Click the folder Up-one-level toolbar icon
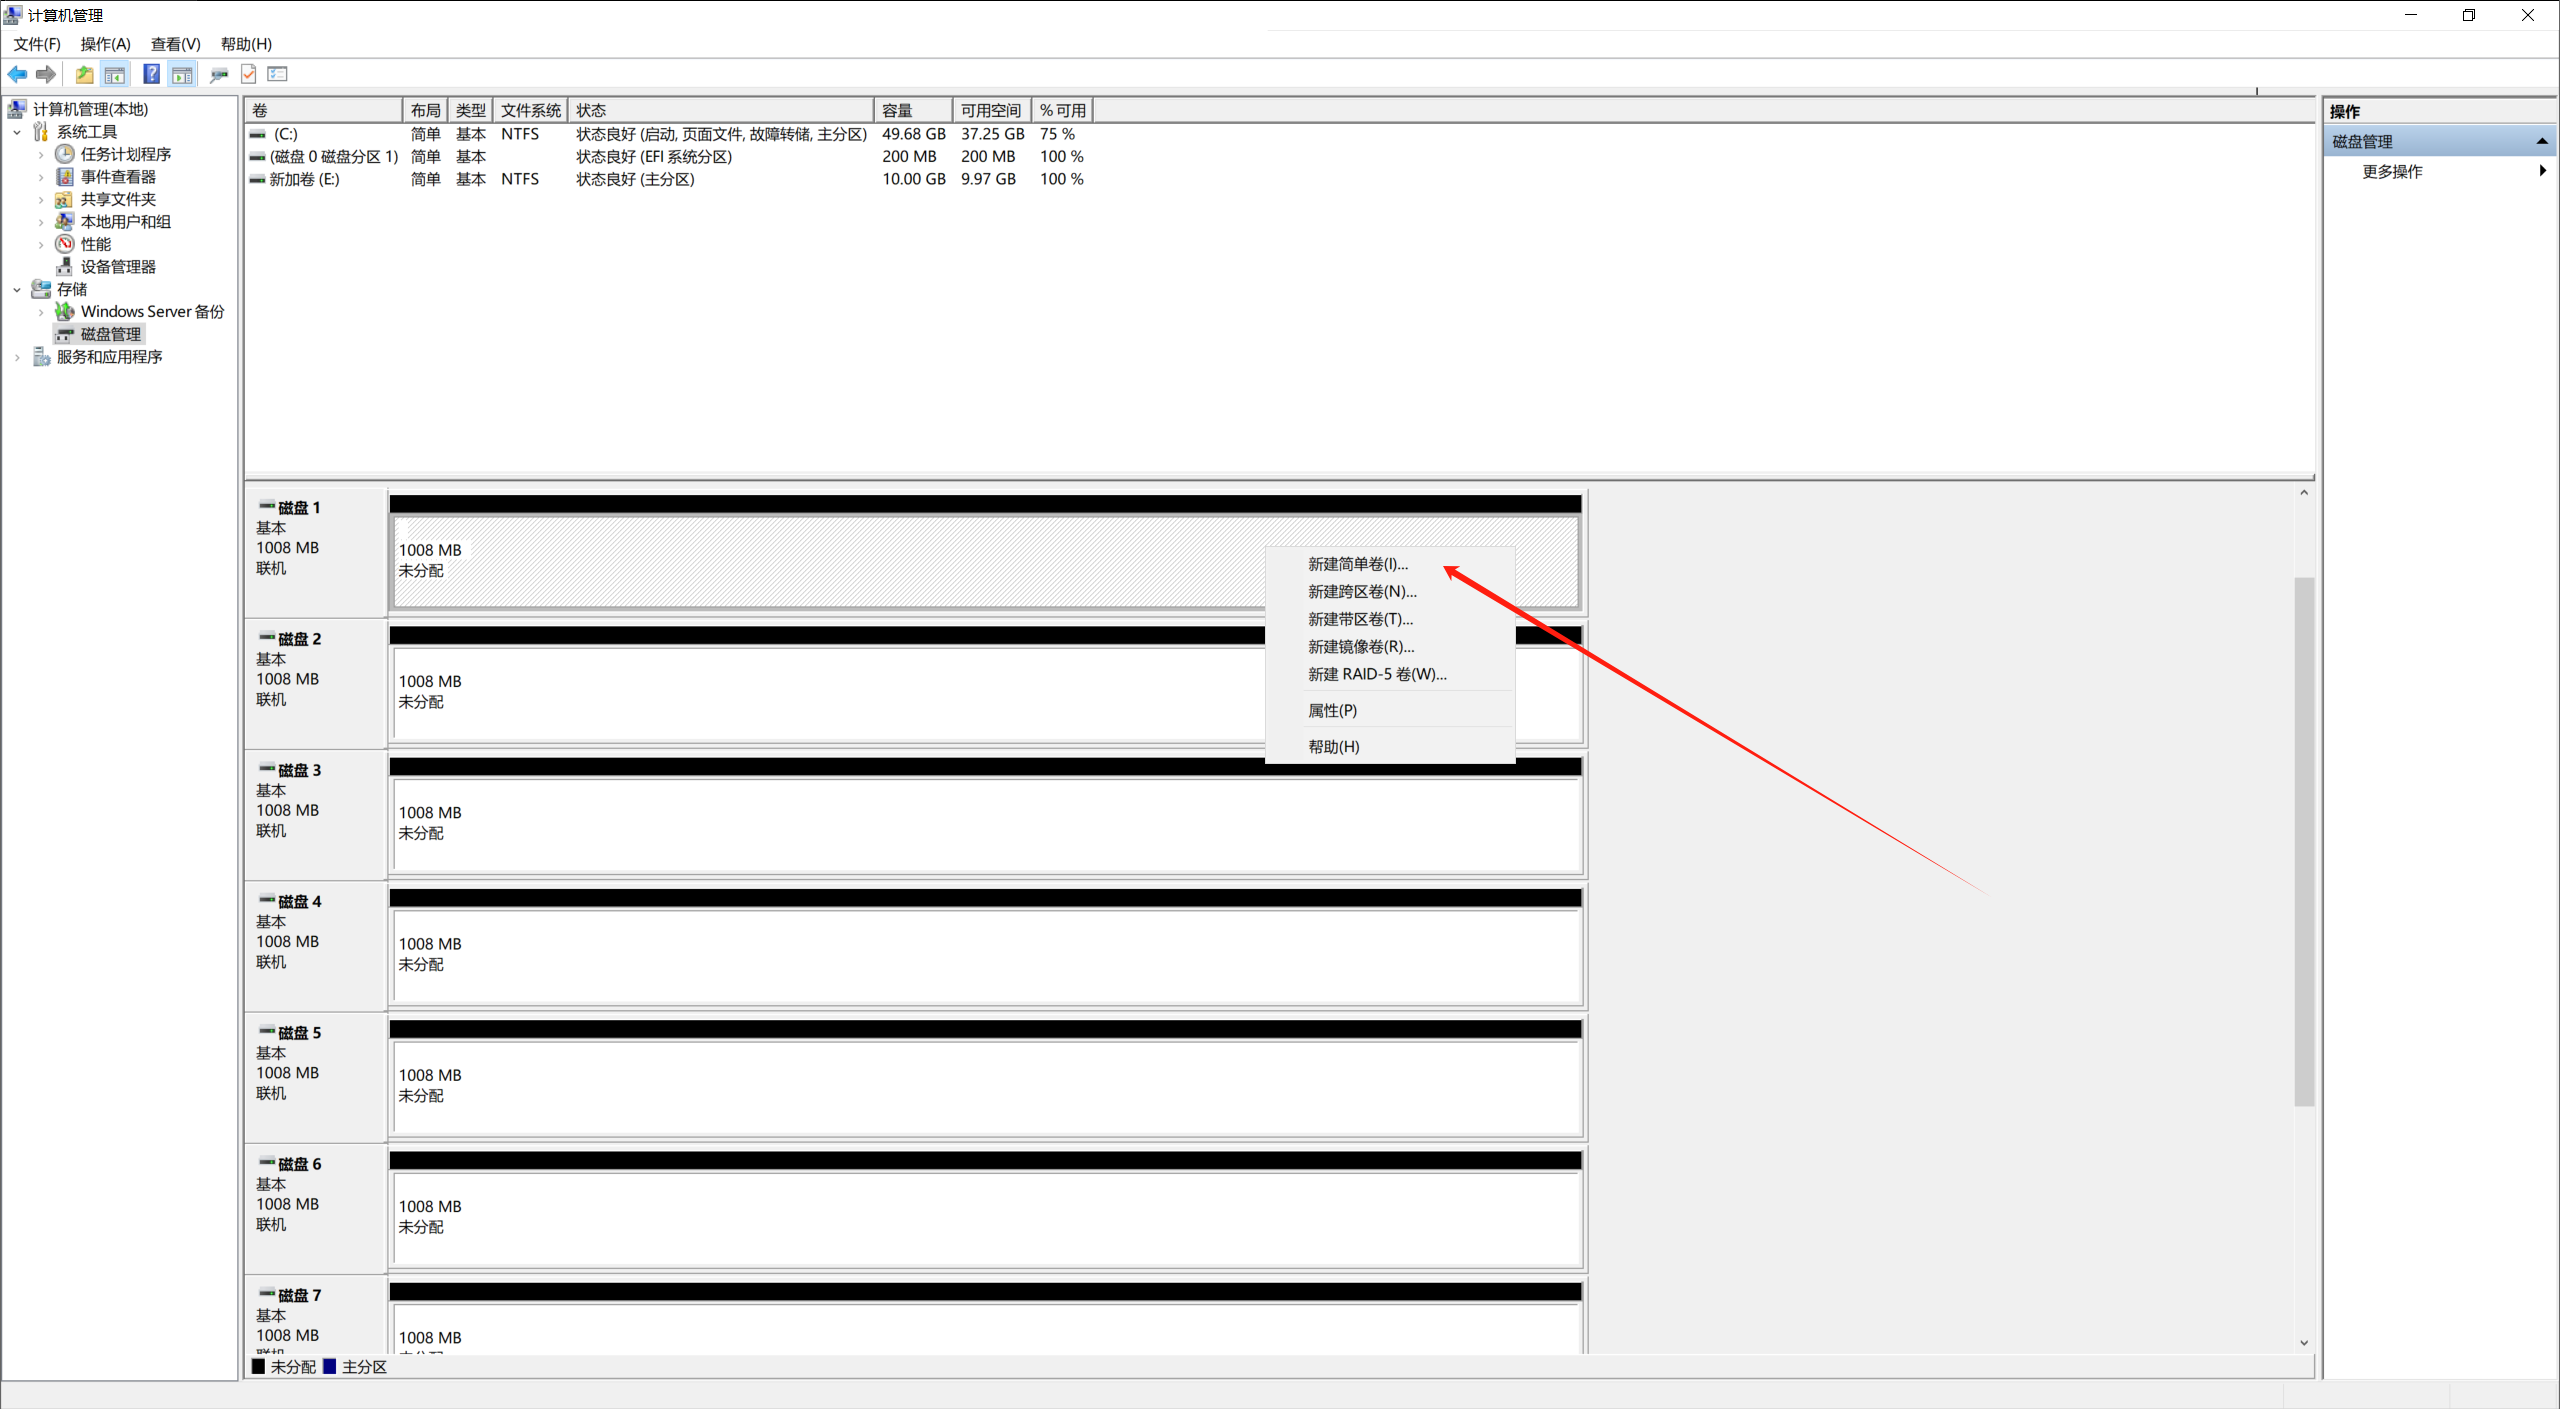 pos(85,74)
